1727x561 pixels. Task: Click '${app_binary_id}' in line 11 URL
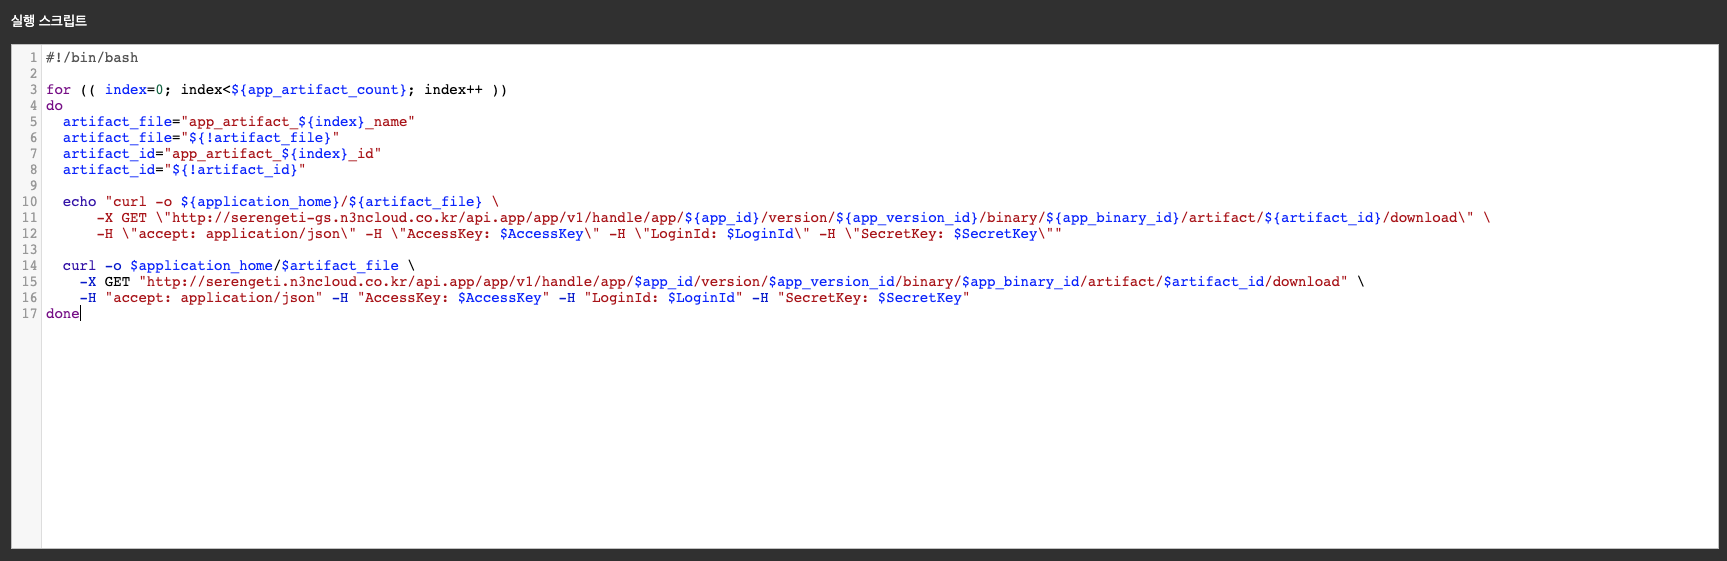[x=1113, y=218]
